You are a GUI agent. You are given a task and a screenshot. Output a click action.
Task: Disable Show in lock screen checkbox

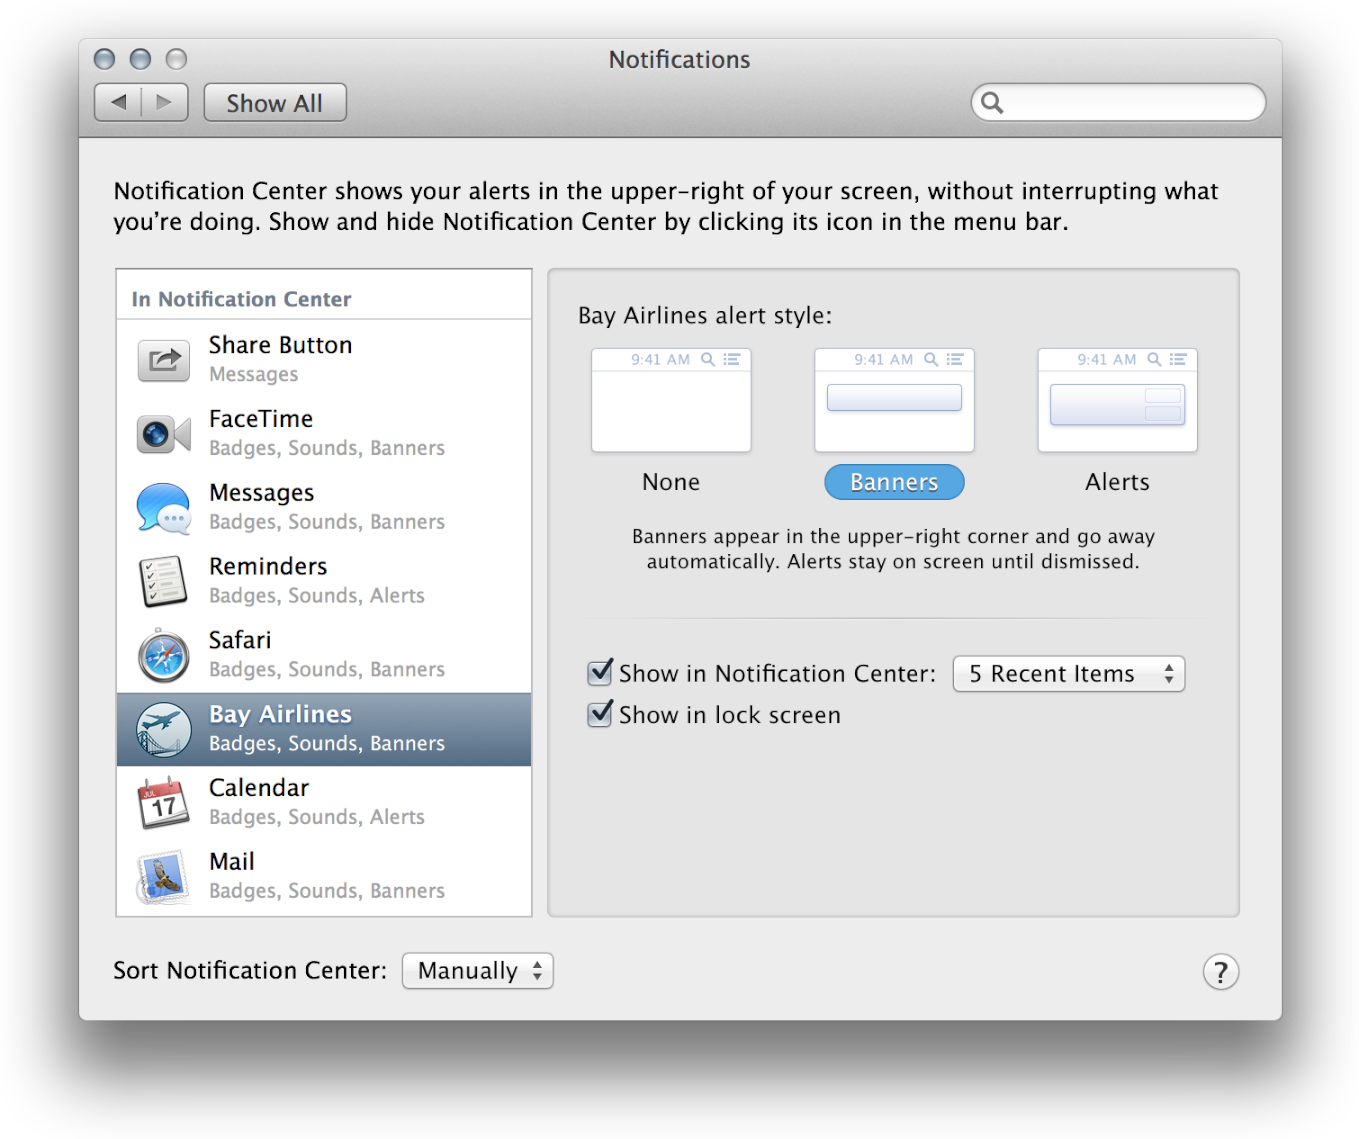[x=600, y=714]
